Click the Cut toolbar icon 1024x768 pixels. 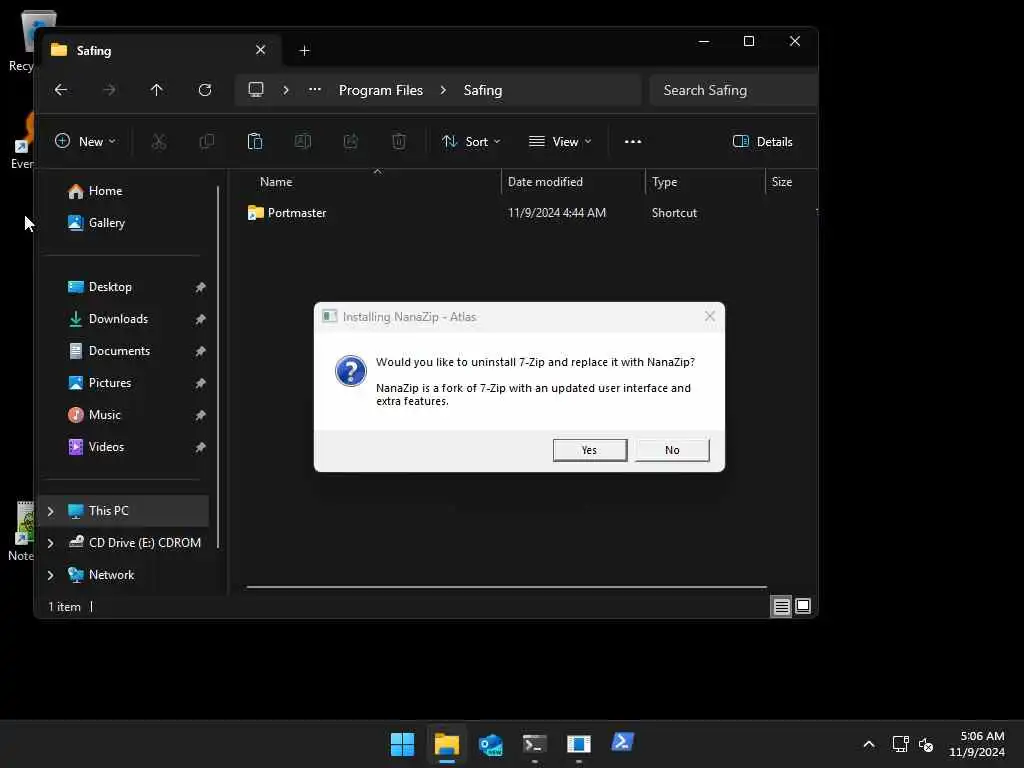[x=159, y=142]
